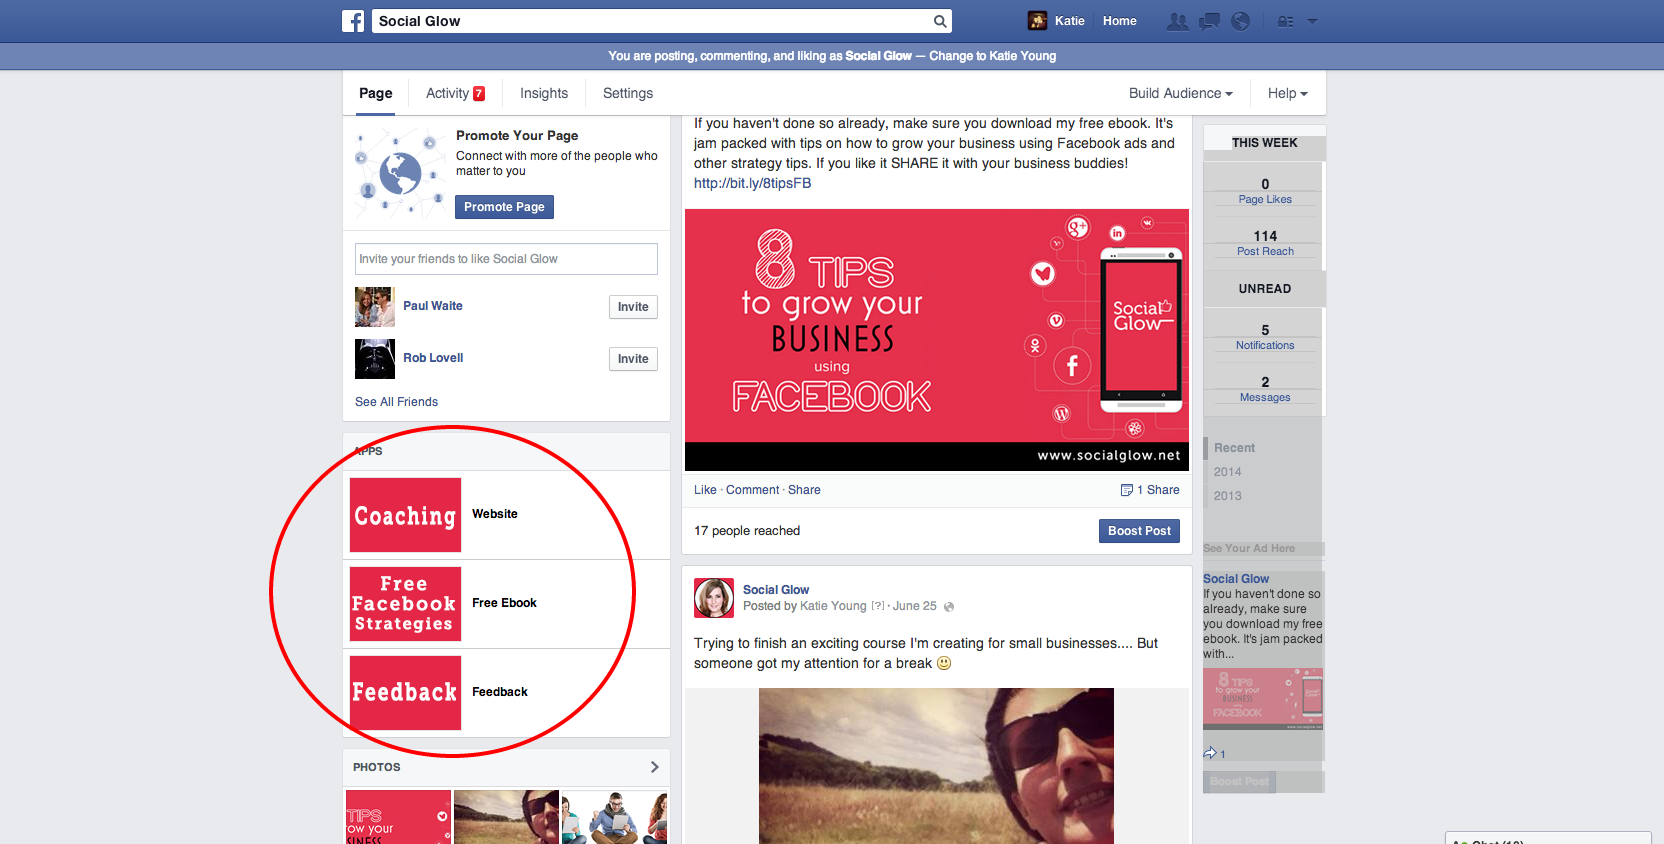The image size is (1664, 844).
Task: Open the notifications globe icon
Action: click(x=1241, y=21)
